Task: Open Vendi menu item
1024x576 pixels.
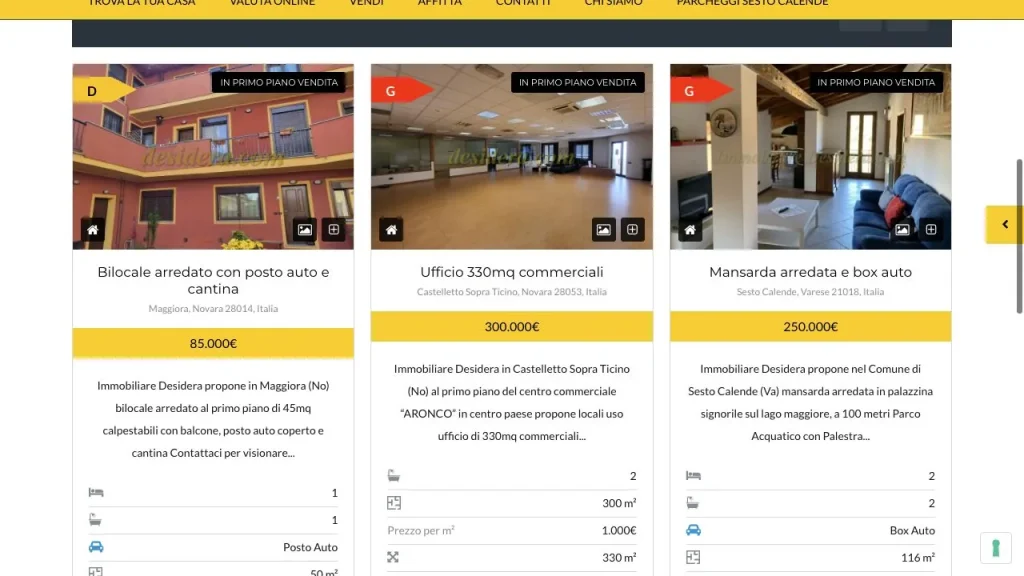Action: coord(366,3)
